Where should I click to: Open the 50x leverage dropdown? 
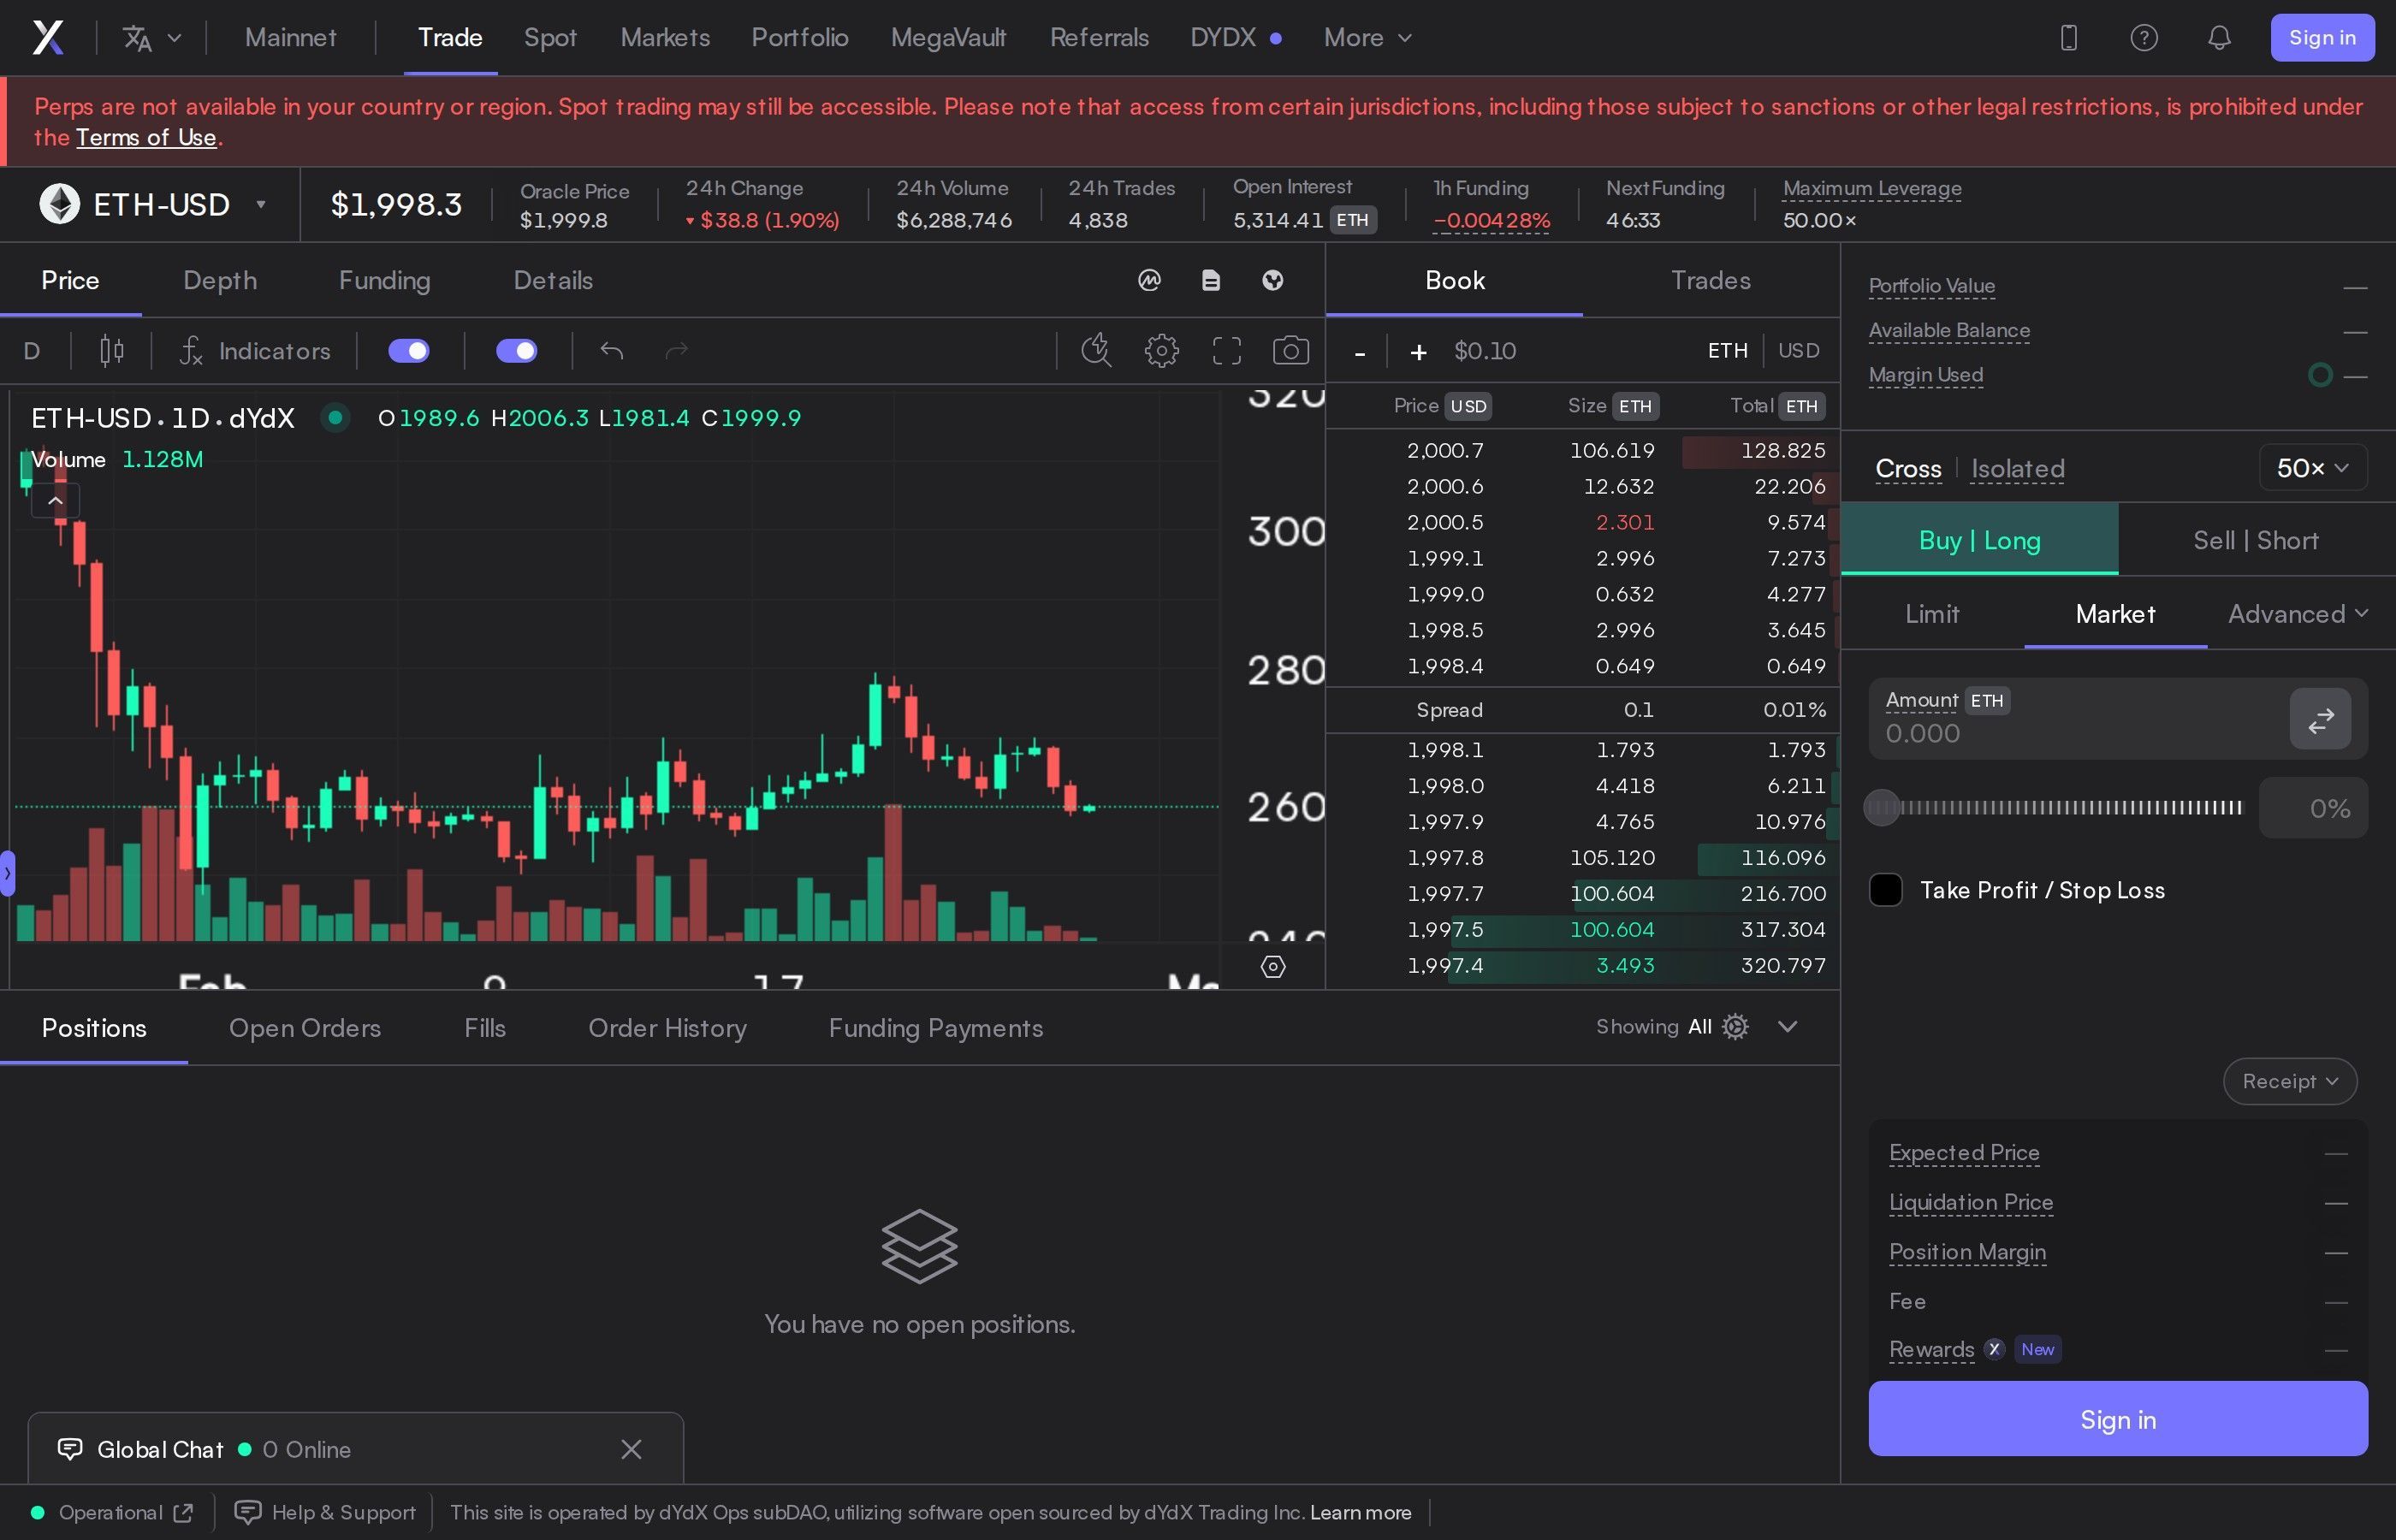coord(2311,467)
